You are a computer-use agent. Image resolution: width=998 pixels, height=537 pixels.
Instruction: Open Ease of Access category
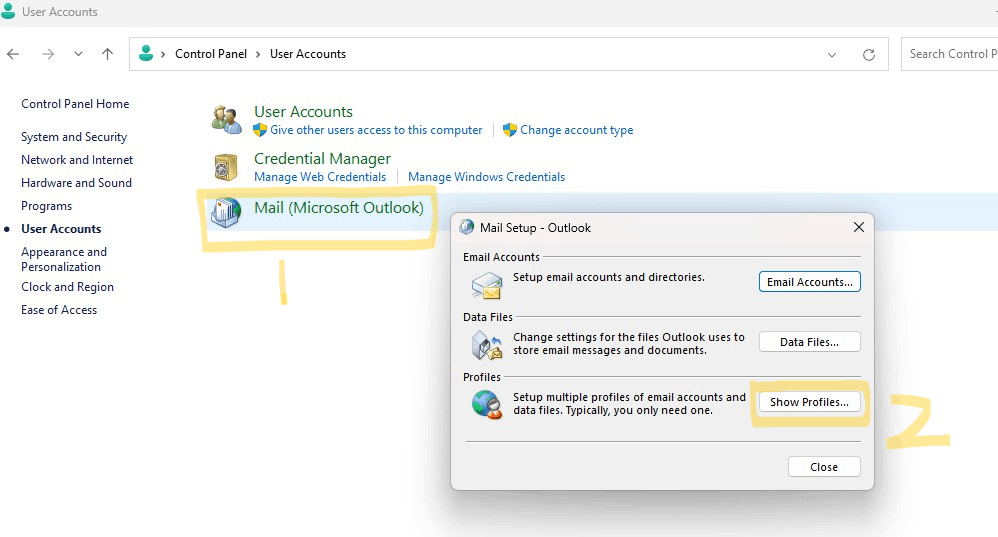coord(59,310)
